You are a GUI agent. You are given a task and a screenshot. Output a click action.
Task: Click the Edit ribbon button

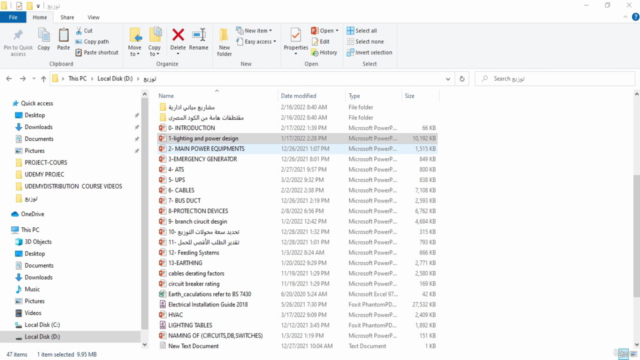pos(321,42)
